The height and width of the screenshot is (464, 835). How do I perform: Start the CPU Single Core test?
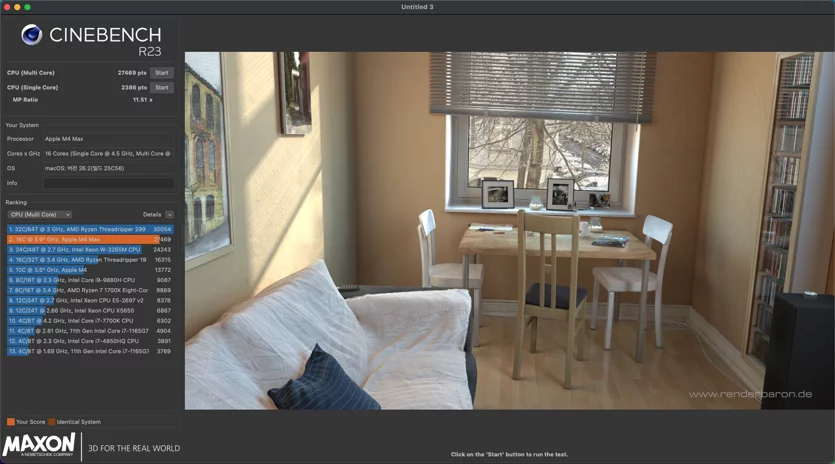[x=162, y=87]
